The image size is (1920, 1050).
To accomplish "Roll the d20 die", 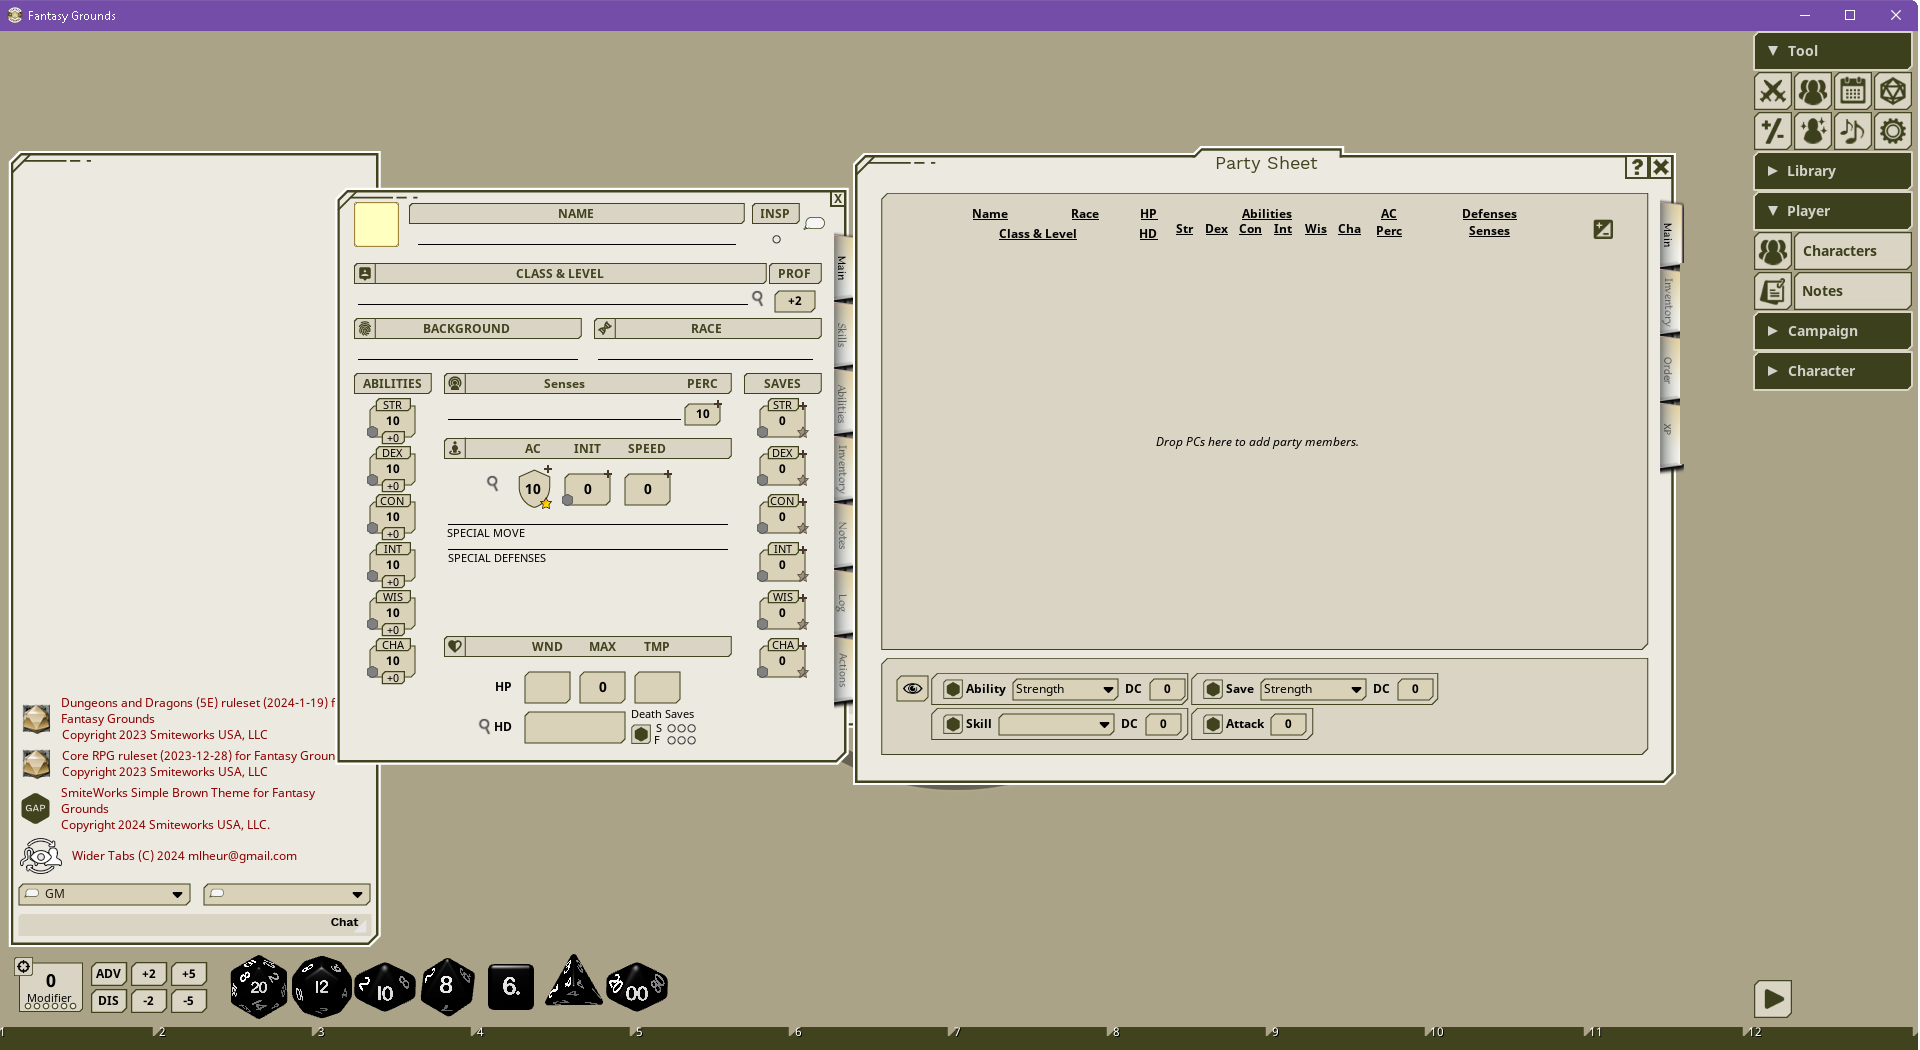I will coord(259,987).
